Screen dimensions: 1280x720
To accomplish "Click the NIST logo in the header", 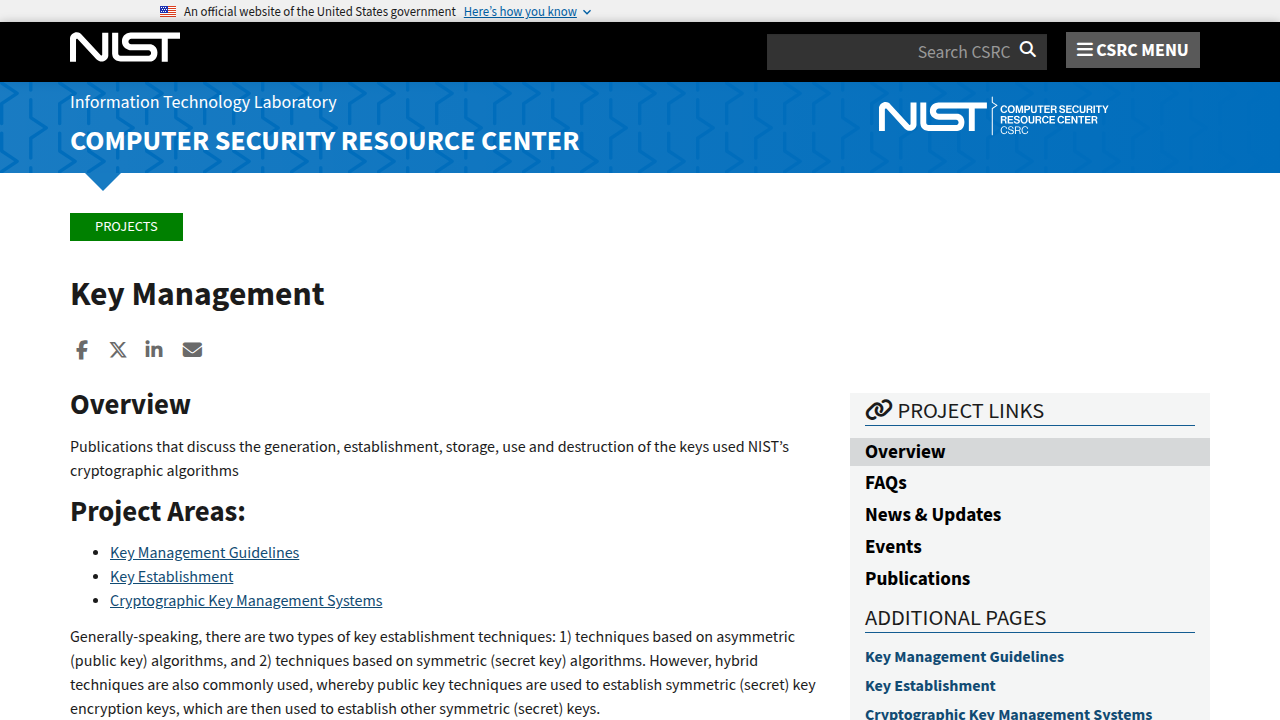I will pyautogui.click(x=124, y=46).
